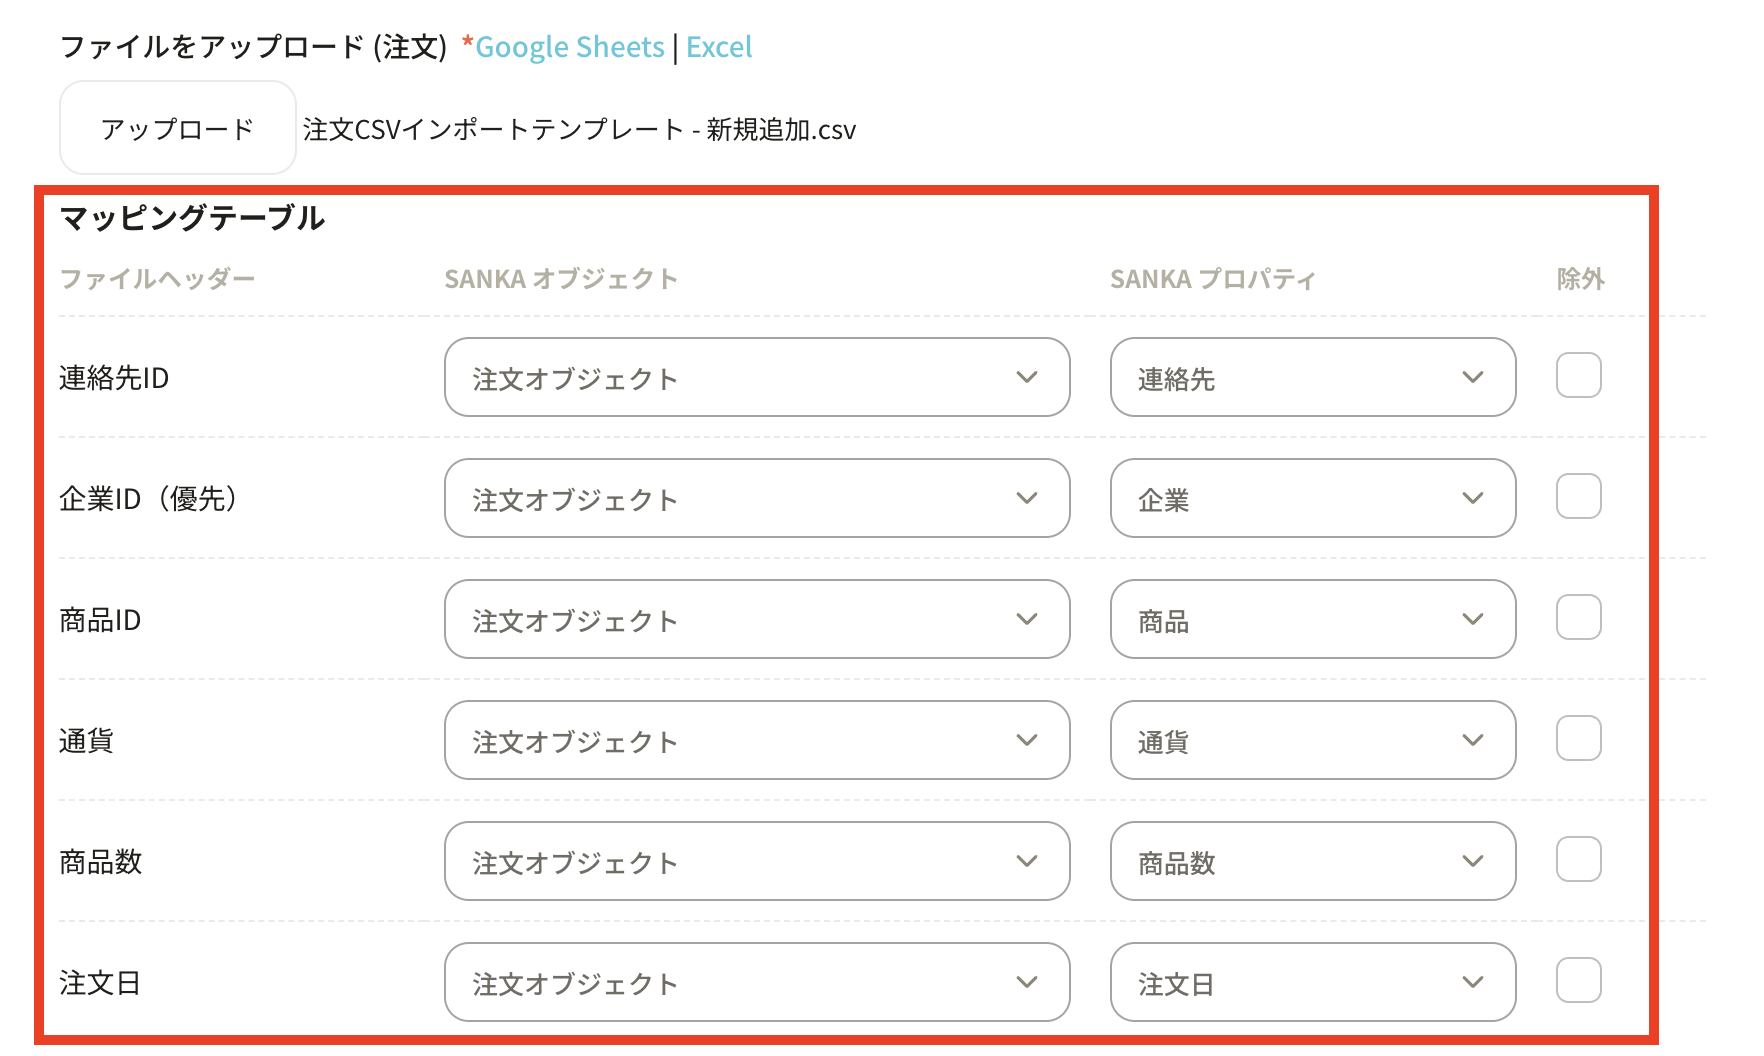Expand SANKA object dropdown for 企業ID（優先）

(756, 498)
